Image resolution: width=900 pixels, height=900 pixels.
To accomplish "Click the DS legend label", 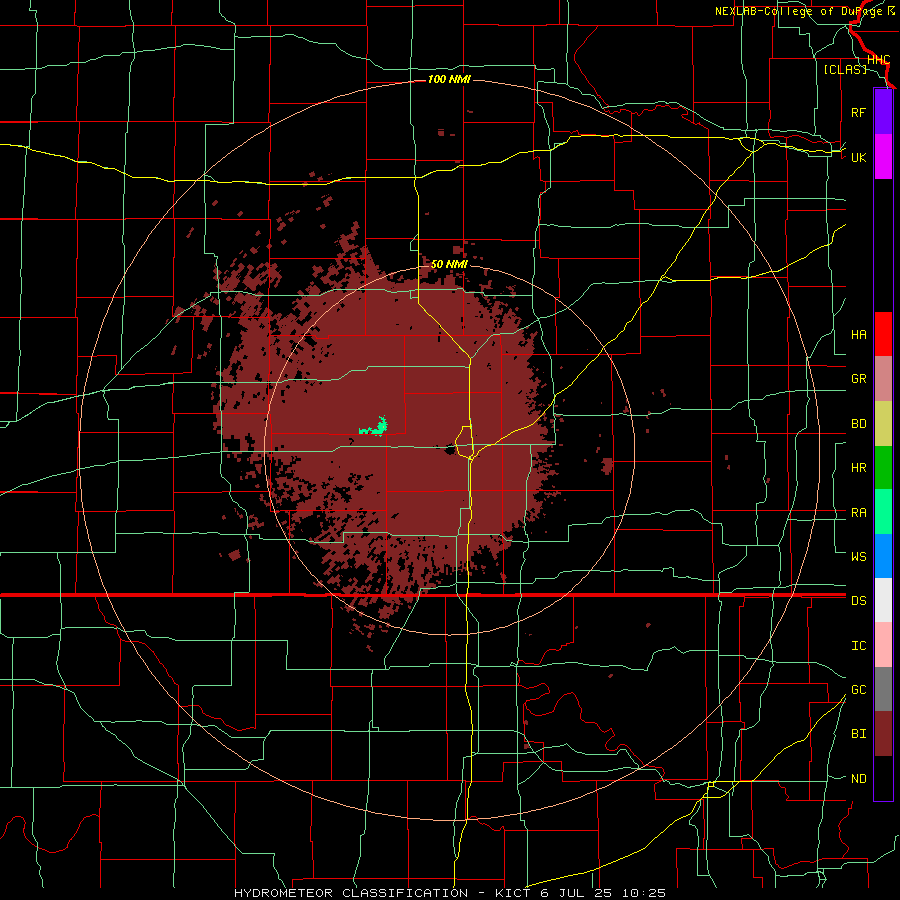I will coord(858,600).
